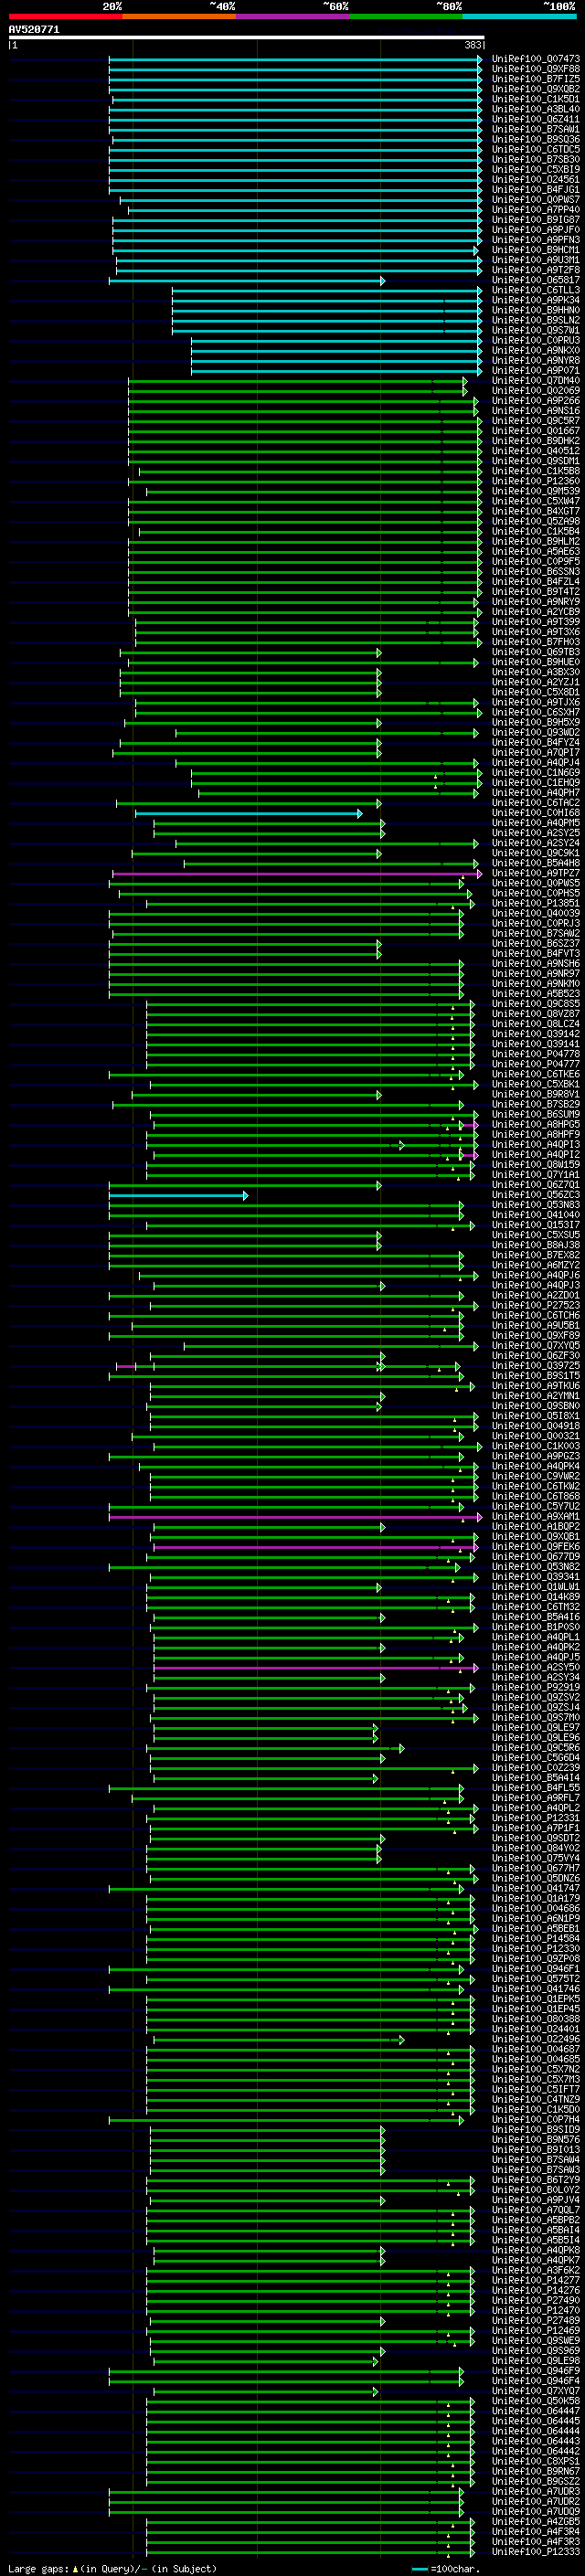Click label UniRef100_P27489
585x2576 pixels.
[x=536, y=2322]
